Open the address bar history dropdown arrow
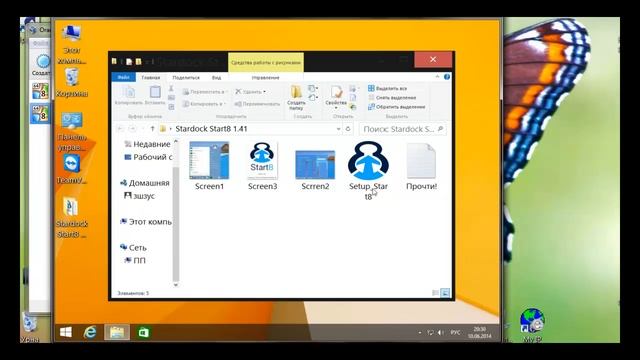The image size is (640, 360). (338, 129)
